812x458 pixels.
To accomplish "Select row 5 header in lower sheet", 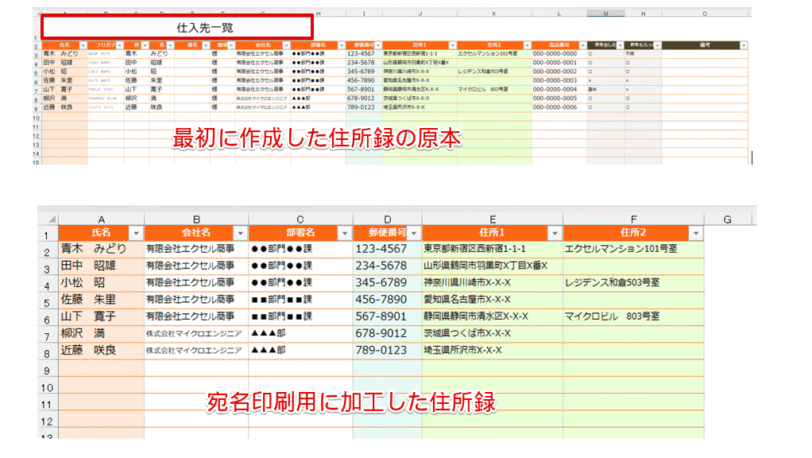I will [x=47, y=303].
